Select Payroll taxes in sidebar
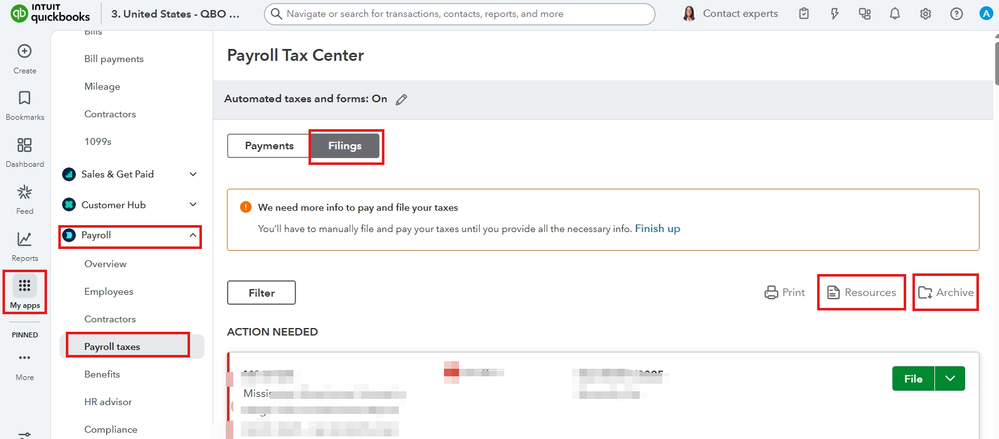Screen dimensions: 999x439 112,347
